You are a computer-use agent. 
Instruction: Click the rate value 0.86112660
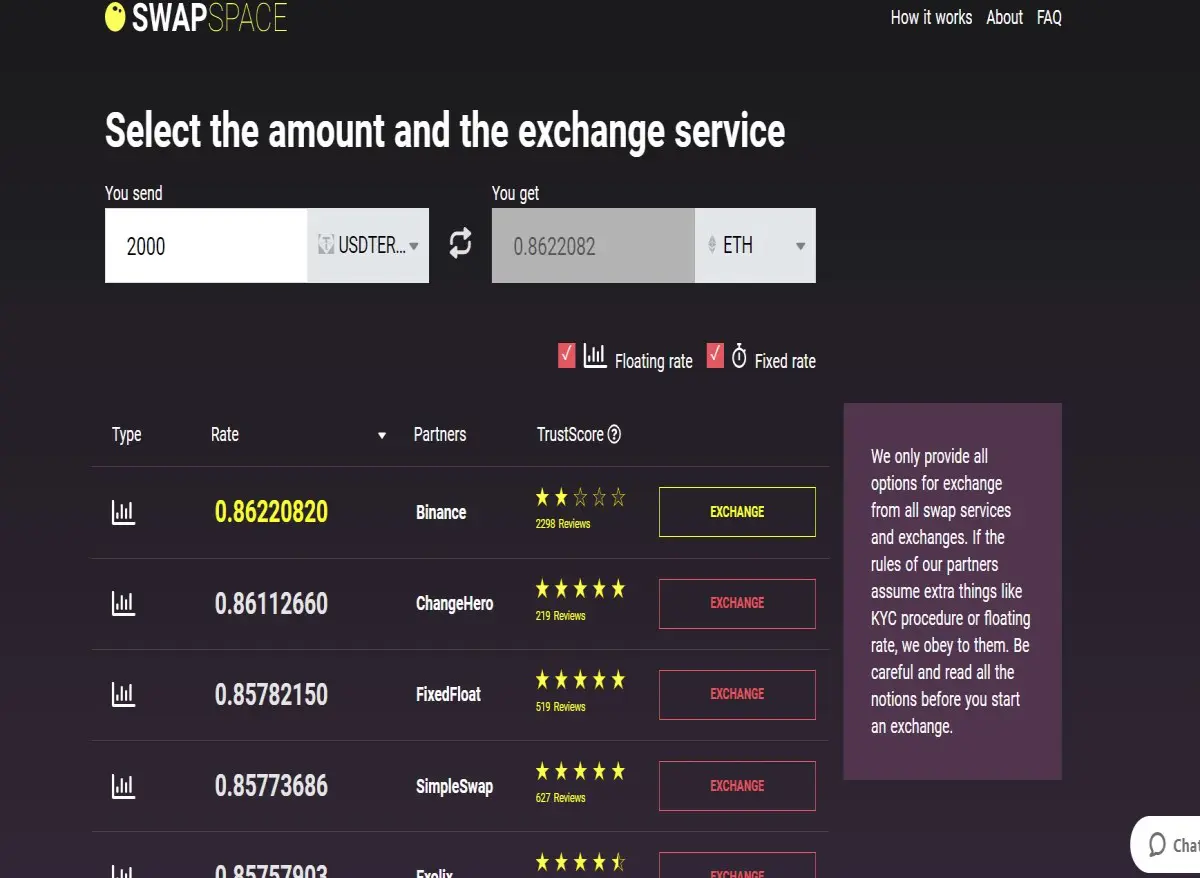click(271, 604)
